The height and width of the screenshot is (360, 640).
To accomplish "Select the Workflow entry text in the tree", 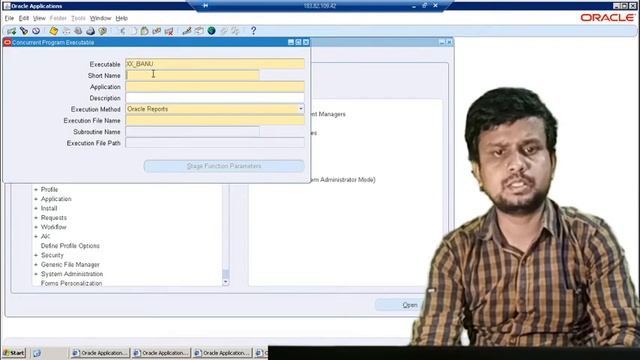I will 53,227.
